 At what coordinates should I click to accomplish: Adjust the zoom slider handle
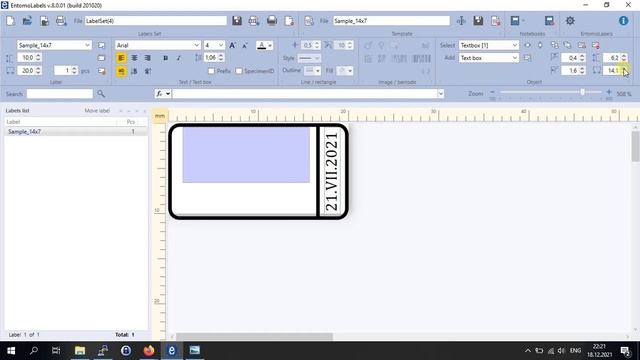click(x=582, y=93)
